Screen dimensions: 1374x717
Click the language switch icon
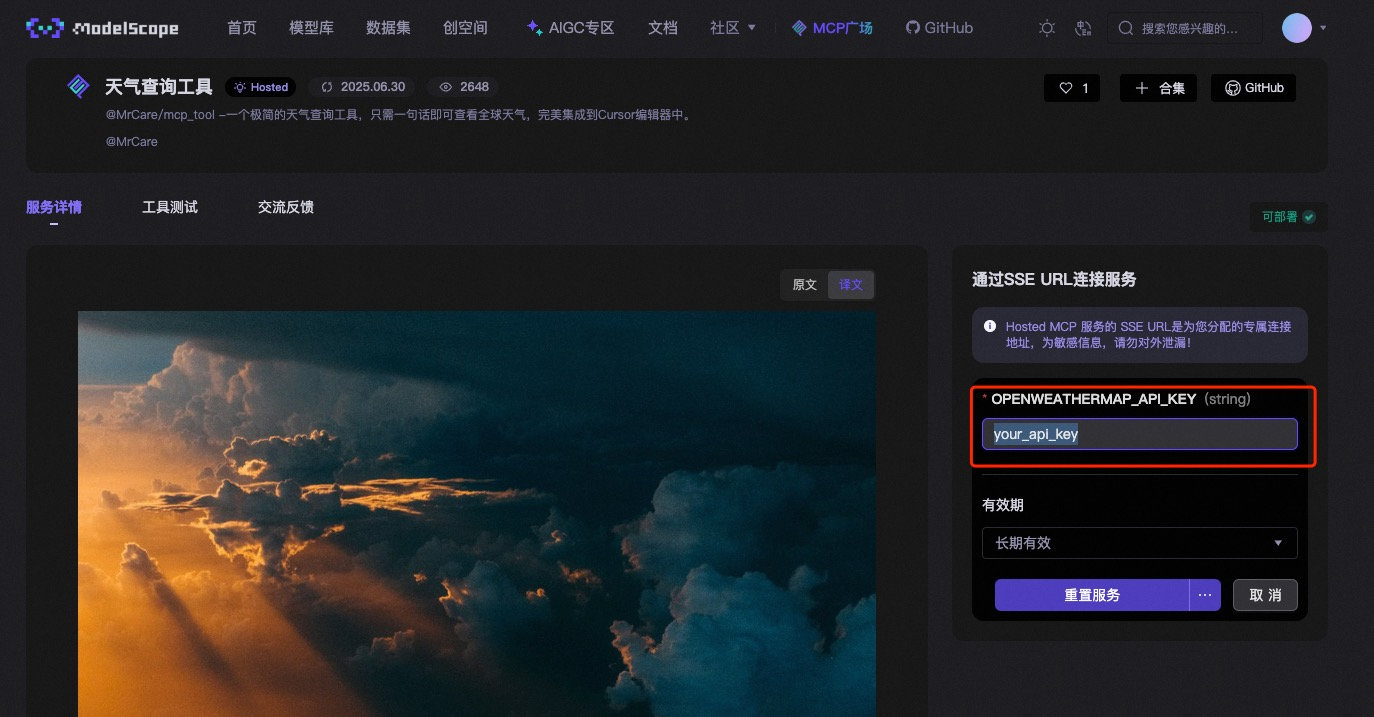point(1082,28)
